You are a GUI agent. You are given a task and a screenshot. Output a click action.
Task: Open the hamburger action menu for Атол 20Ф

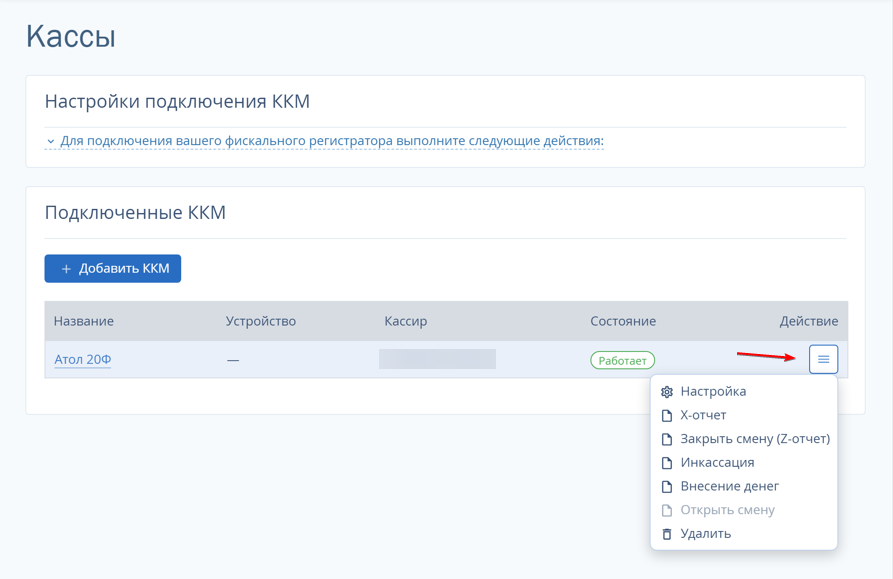click(x=823, y=359)
